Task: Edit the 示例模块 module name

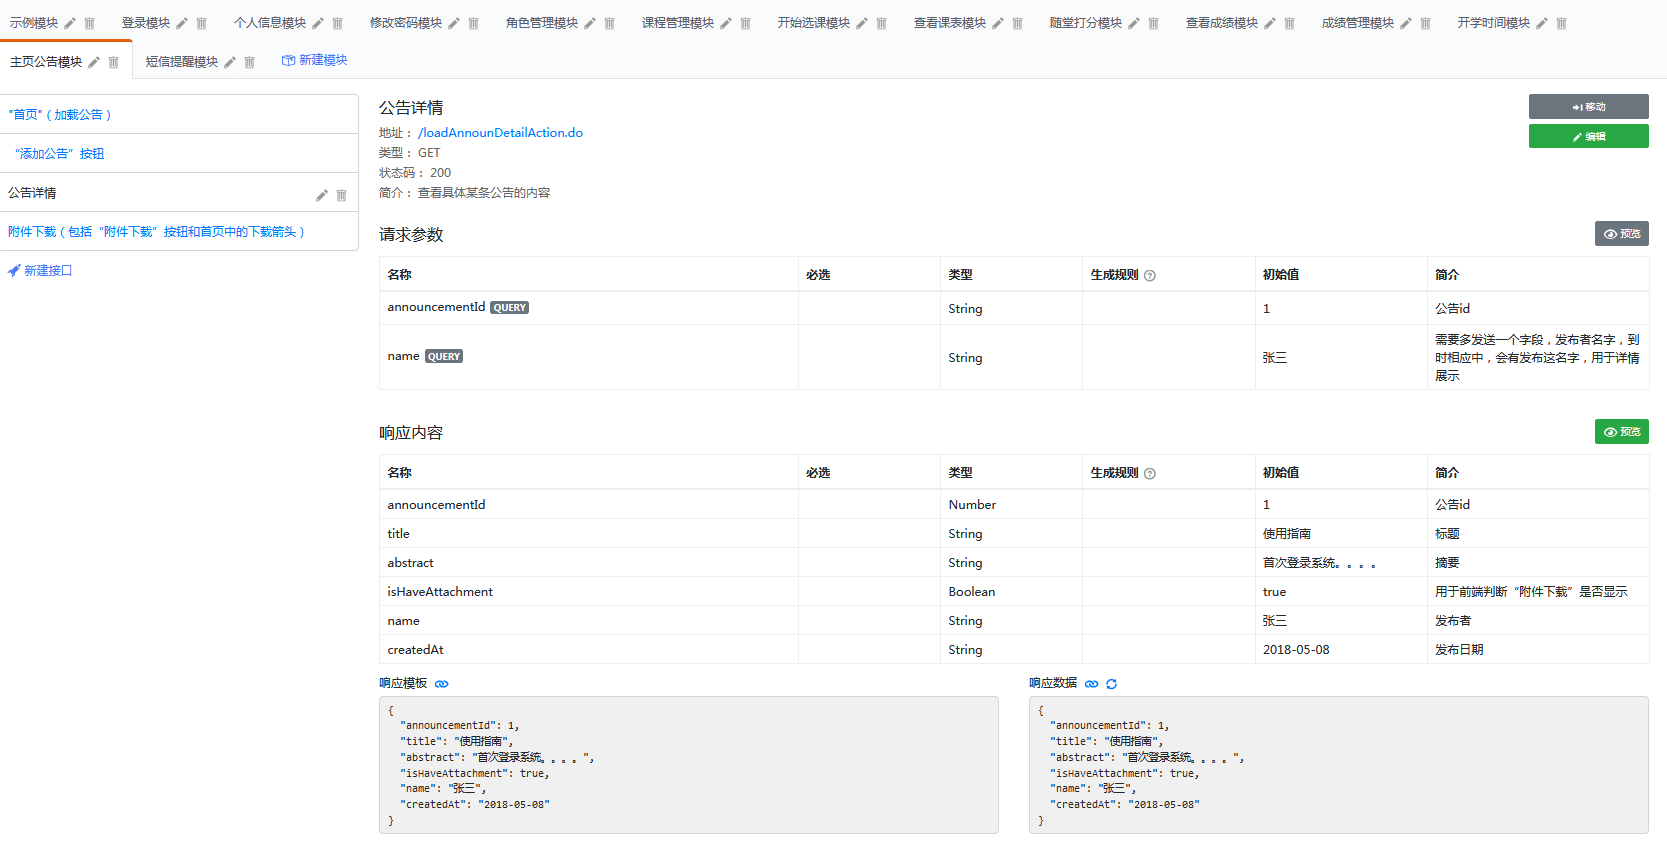Action: pos(70,23)
